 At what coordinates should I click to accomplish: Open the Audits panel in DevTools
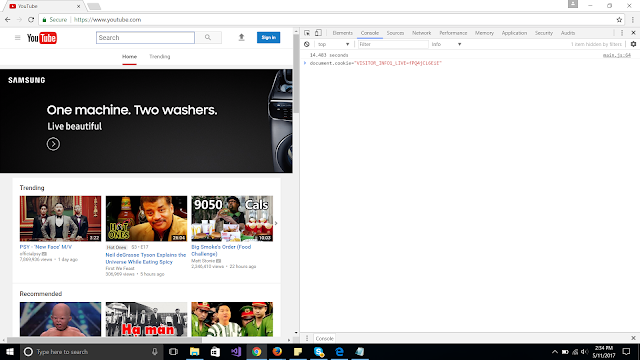568,33
